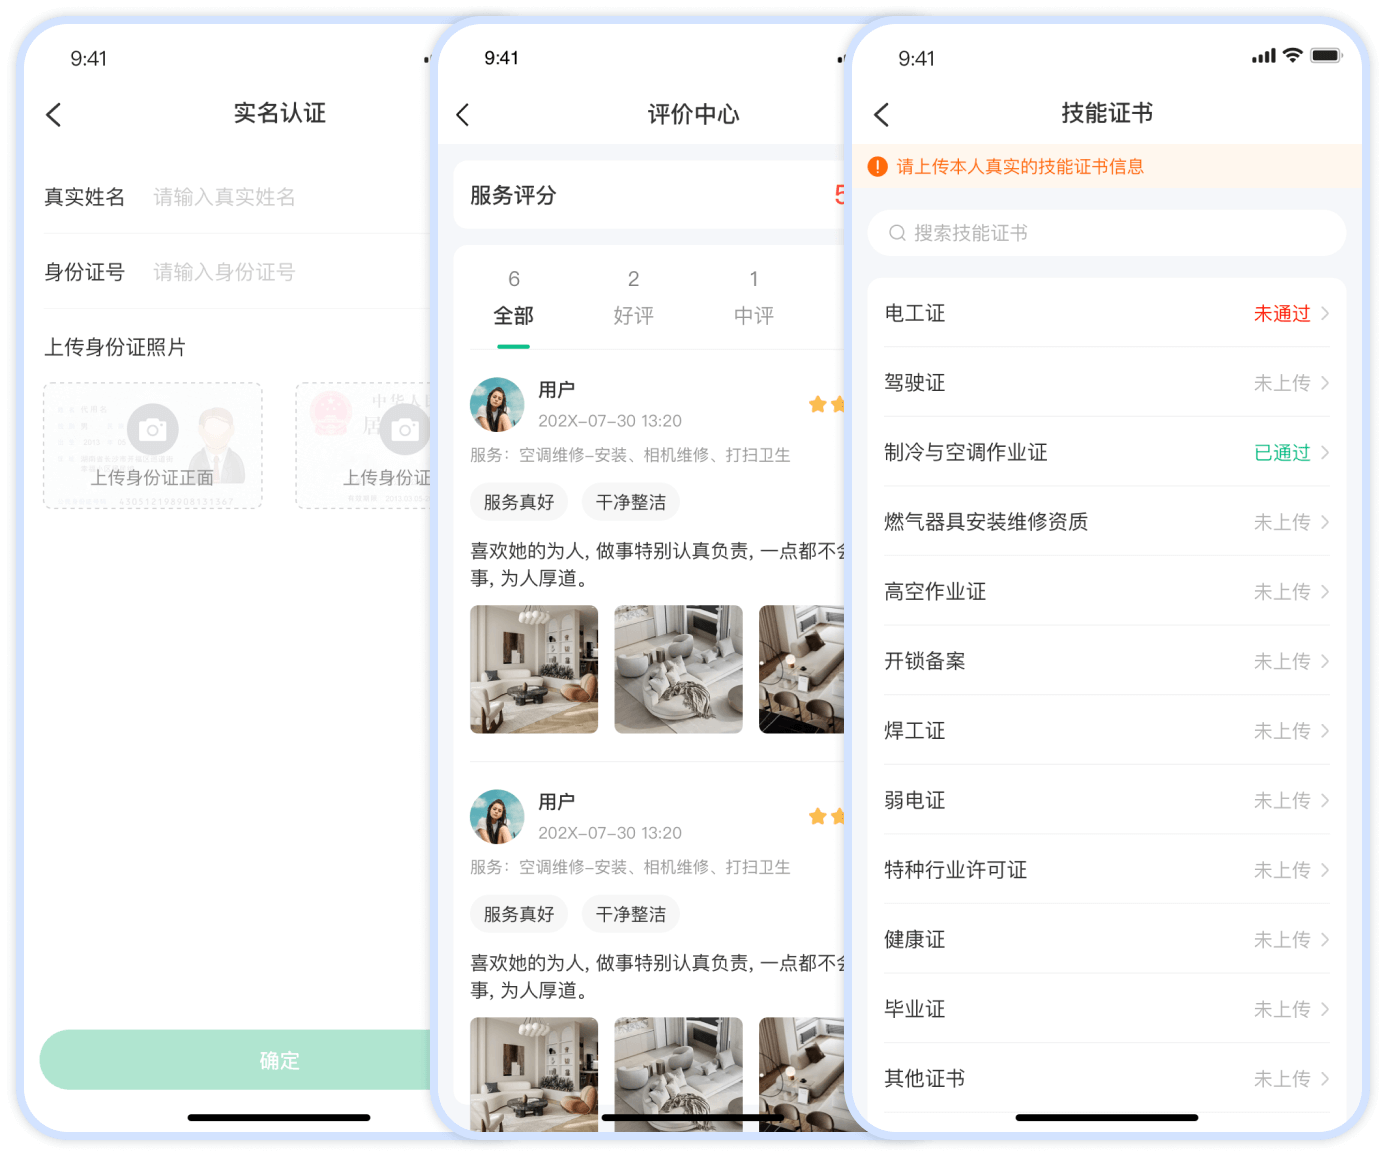Viewport: 1386px width, 1156px height.
Task: Tap the second reviewer's avatar
Action: point(497,817)
